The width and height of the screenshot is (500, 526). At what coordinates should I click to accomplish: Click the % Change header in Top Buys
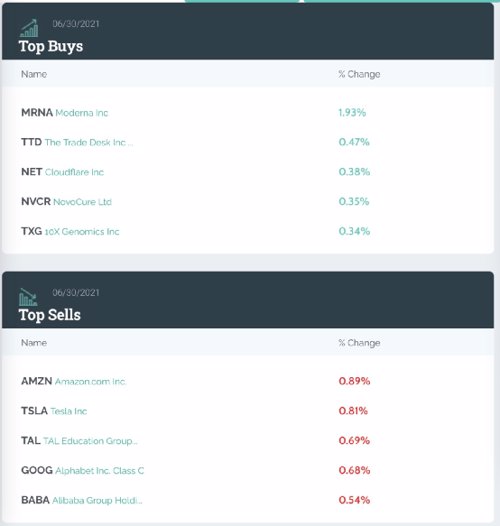[359, 74]
